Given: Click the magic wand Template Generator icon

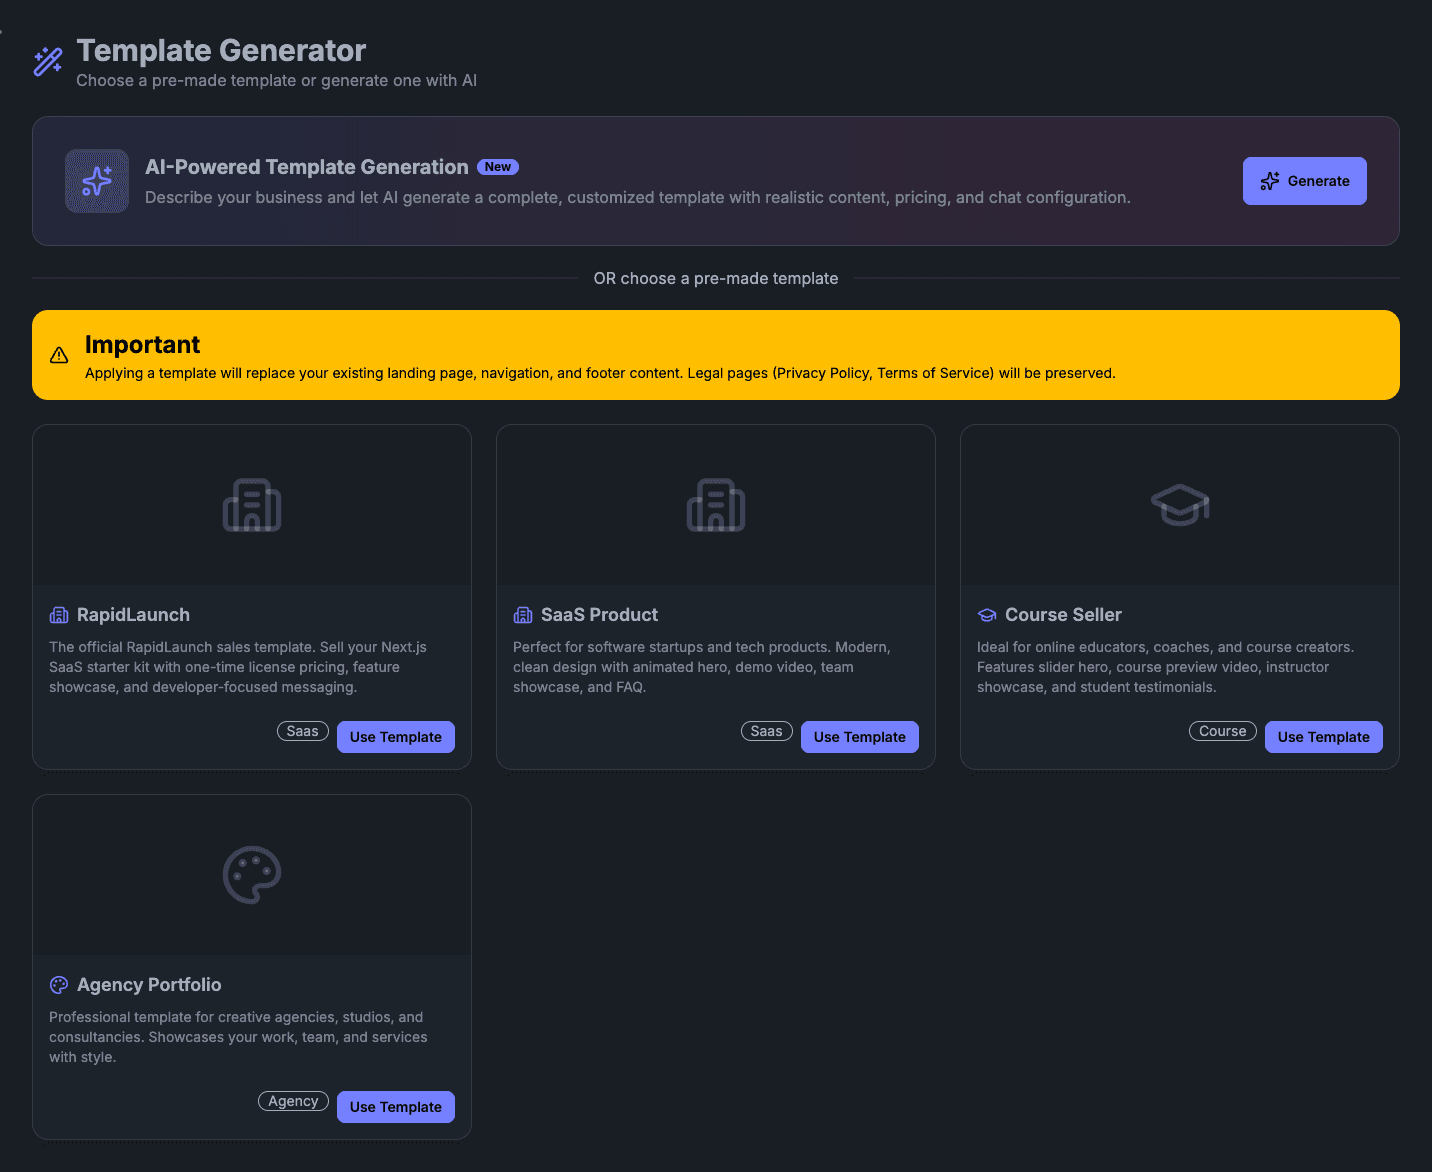Looking at the screenshot, I should click(47, 60).
